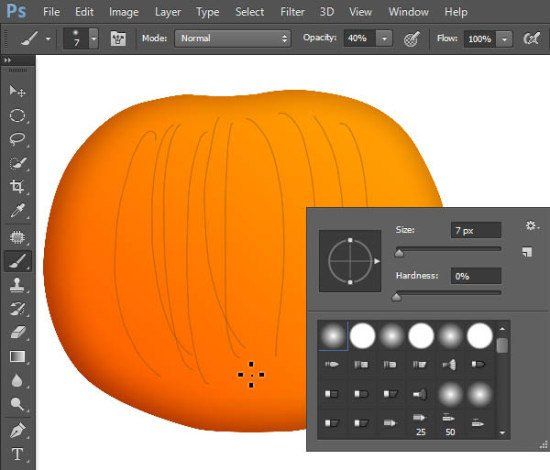Select the brush preset labeled 25

(x=420, y=424)
